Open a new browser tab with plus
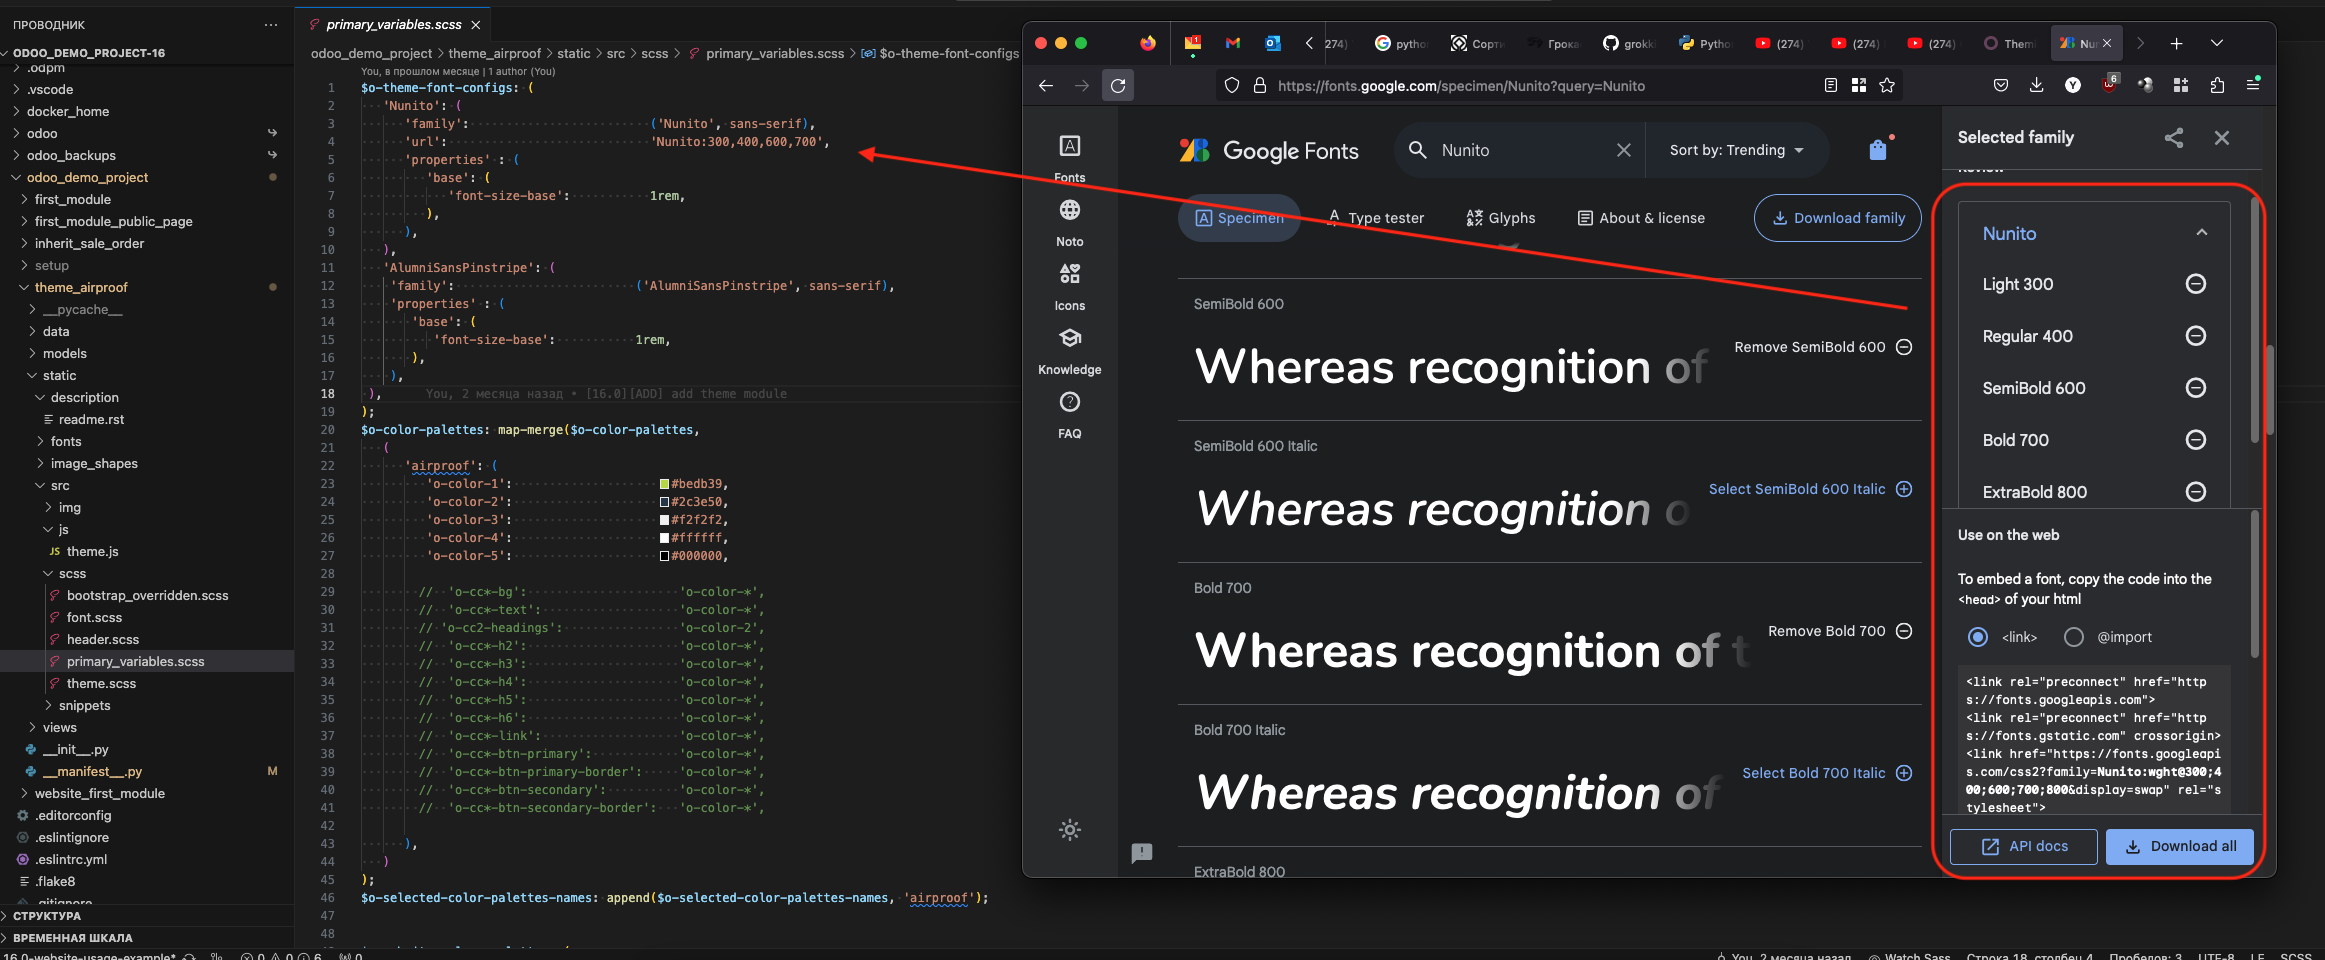The image size is (2325, 960). pyautogui.click(x=2176, y=43)
